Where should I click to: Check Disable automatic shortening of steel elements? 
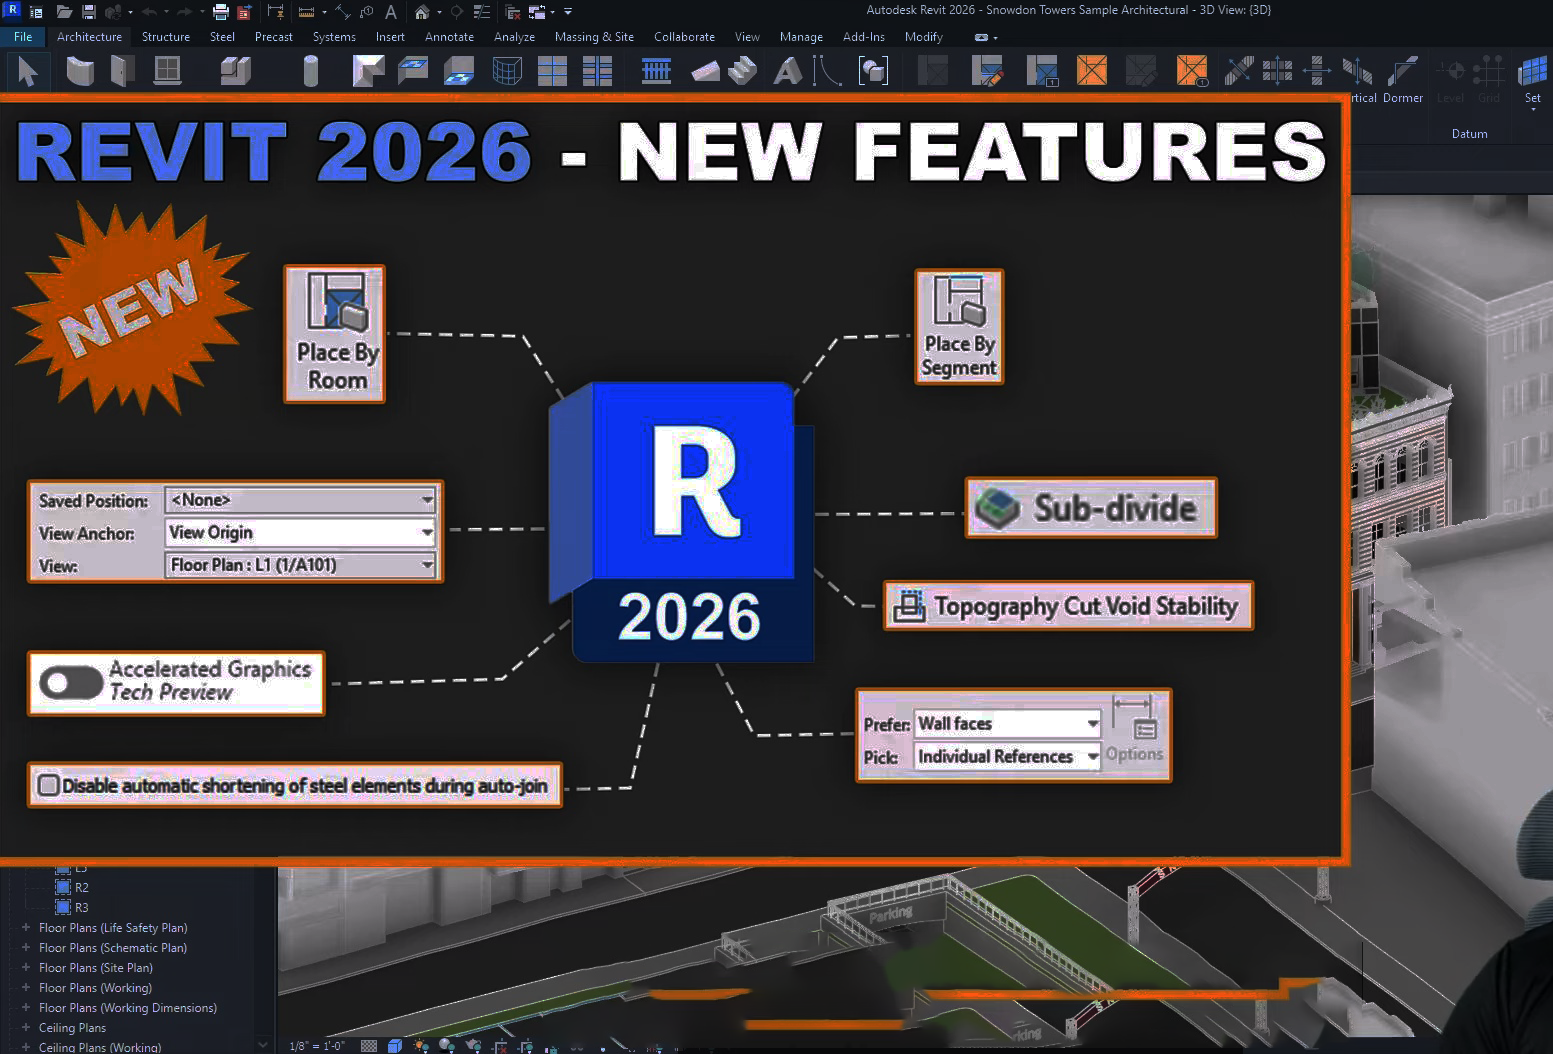(48, 785)
